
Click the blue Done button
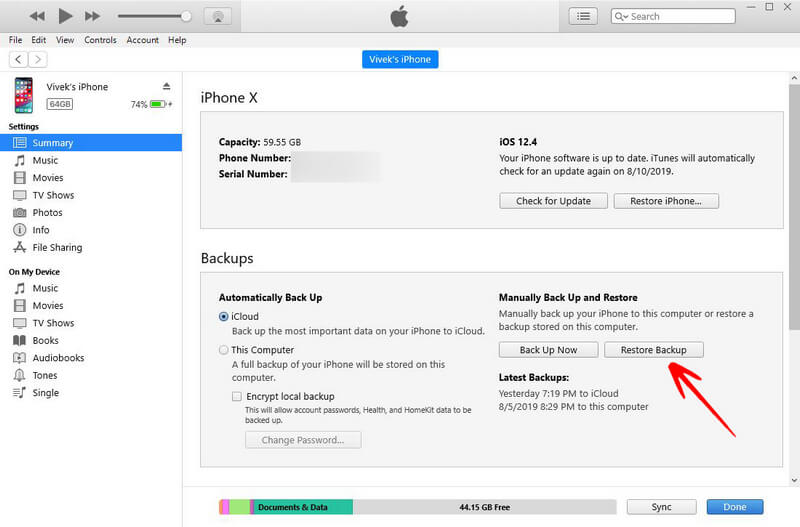click(735, 507)
